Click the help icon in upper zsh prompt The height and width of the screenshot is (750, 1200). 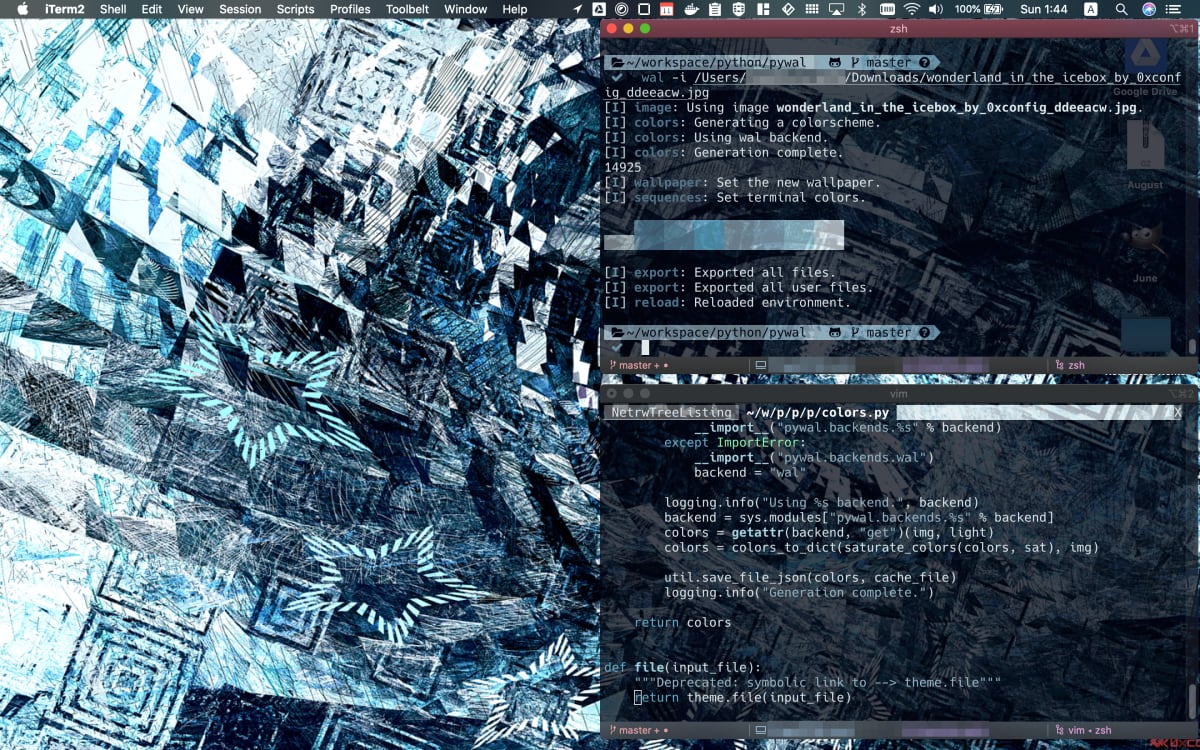pos(924,62)
